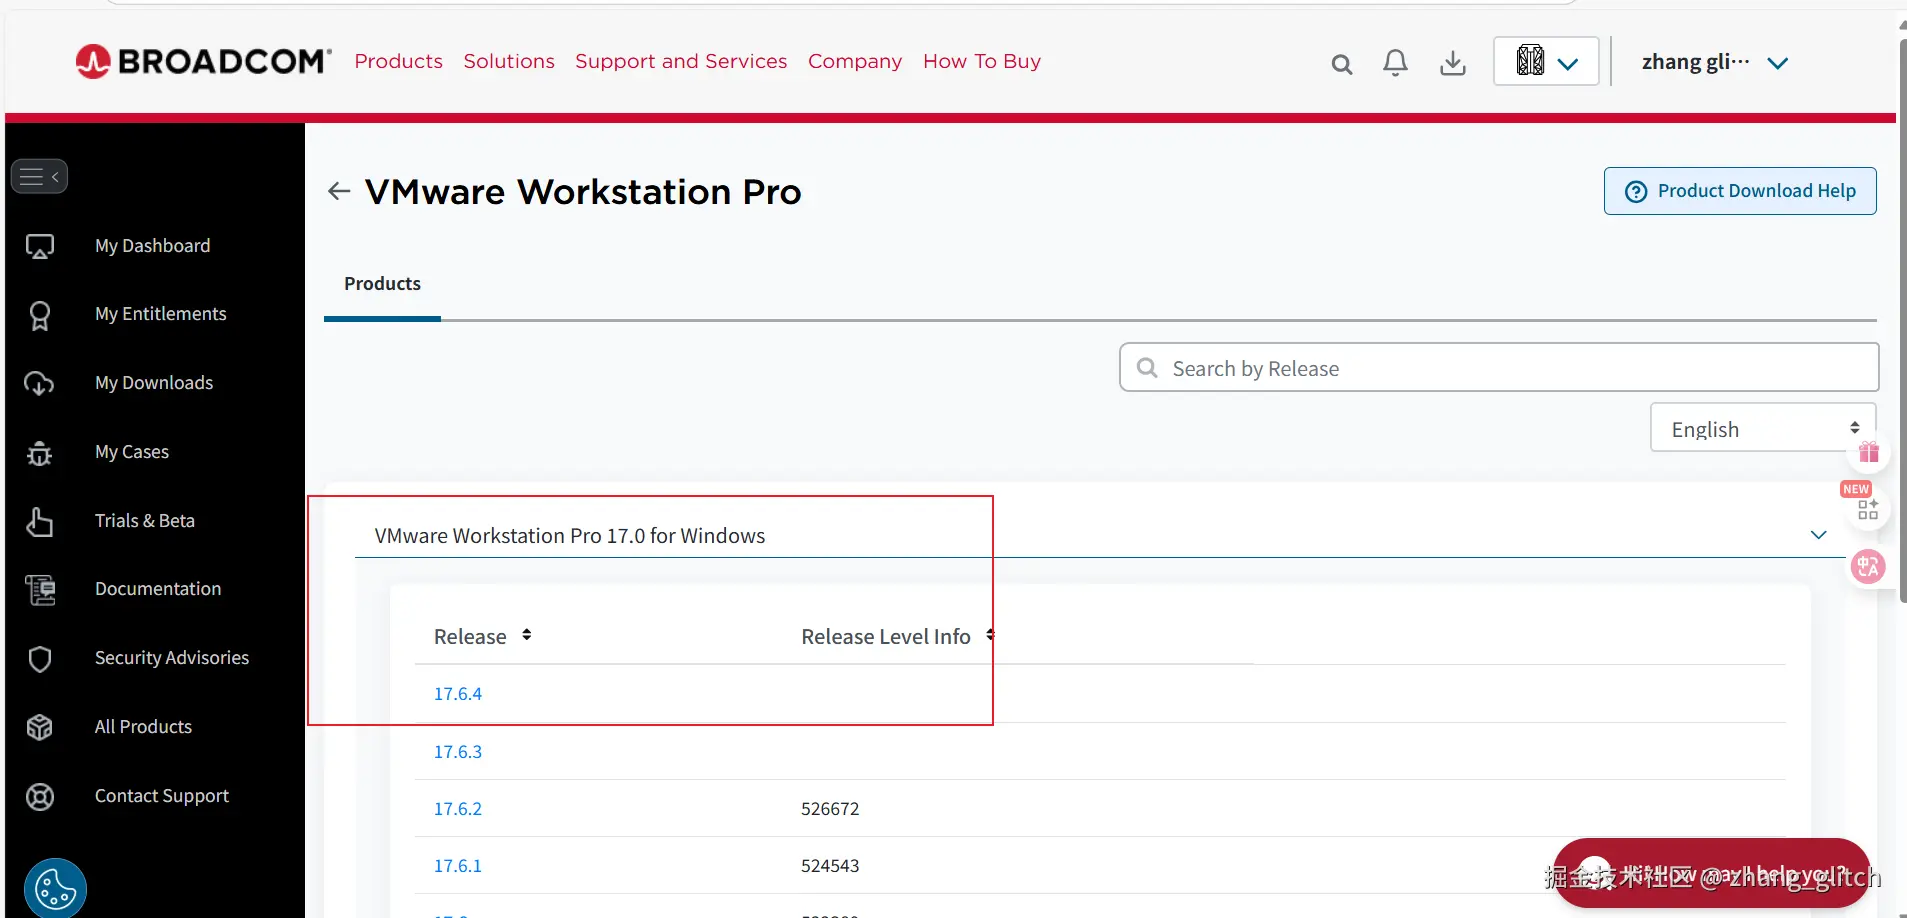
Task: Expand the zhang gli user account menu
Action: point(1714,62)
